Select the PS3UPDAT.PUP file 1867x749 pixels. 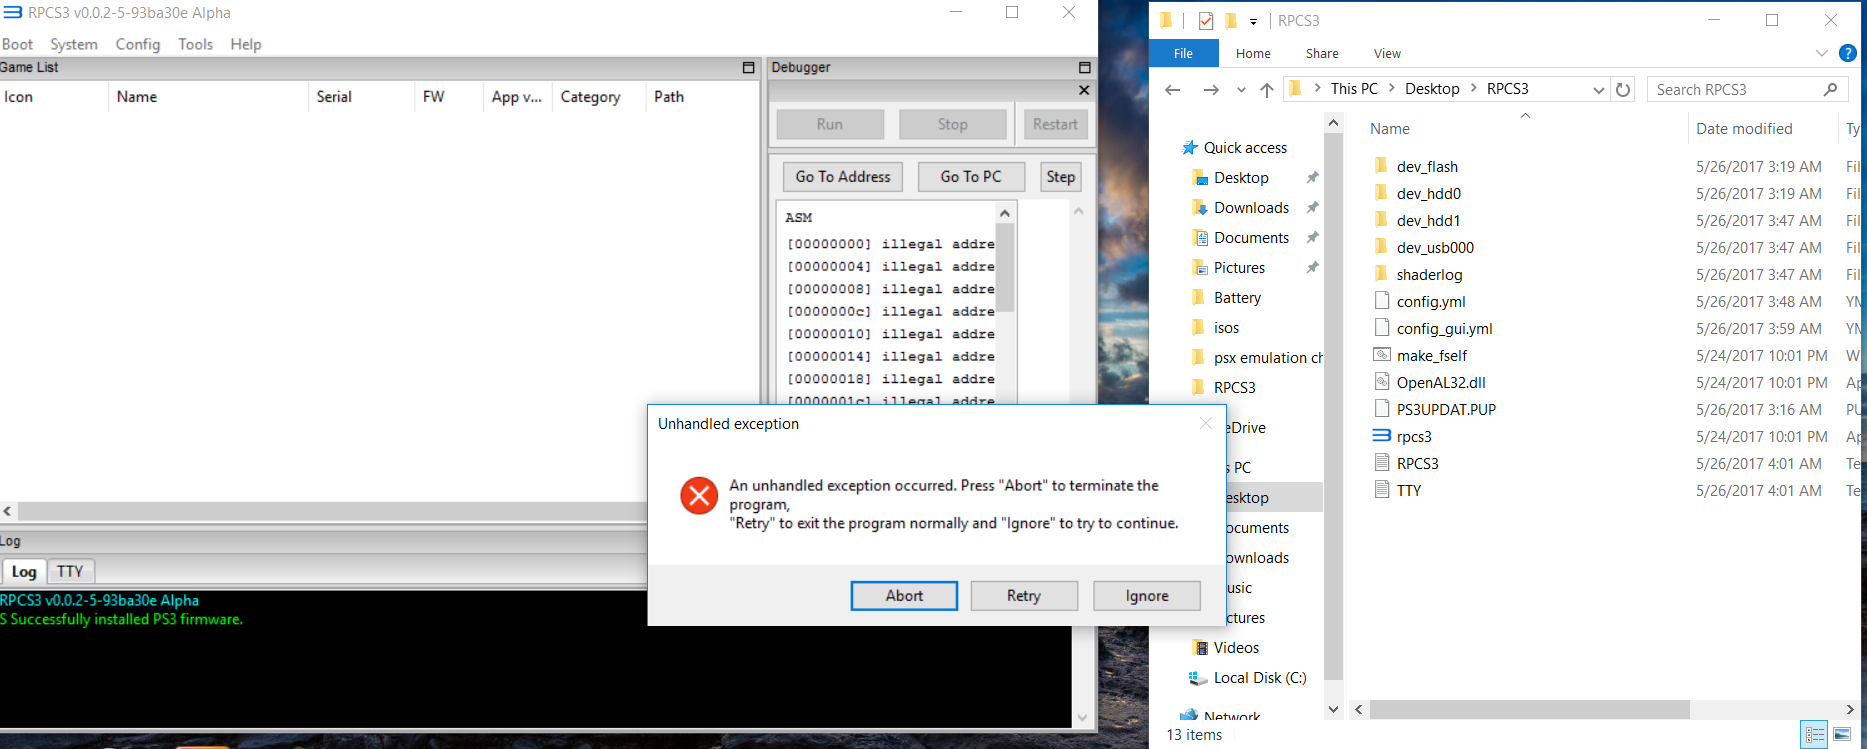click(1446, 409)
